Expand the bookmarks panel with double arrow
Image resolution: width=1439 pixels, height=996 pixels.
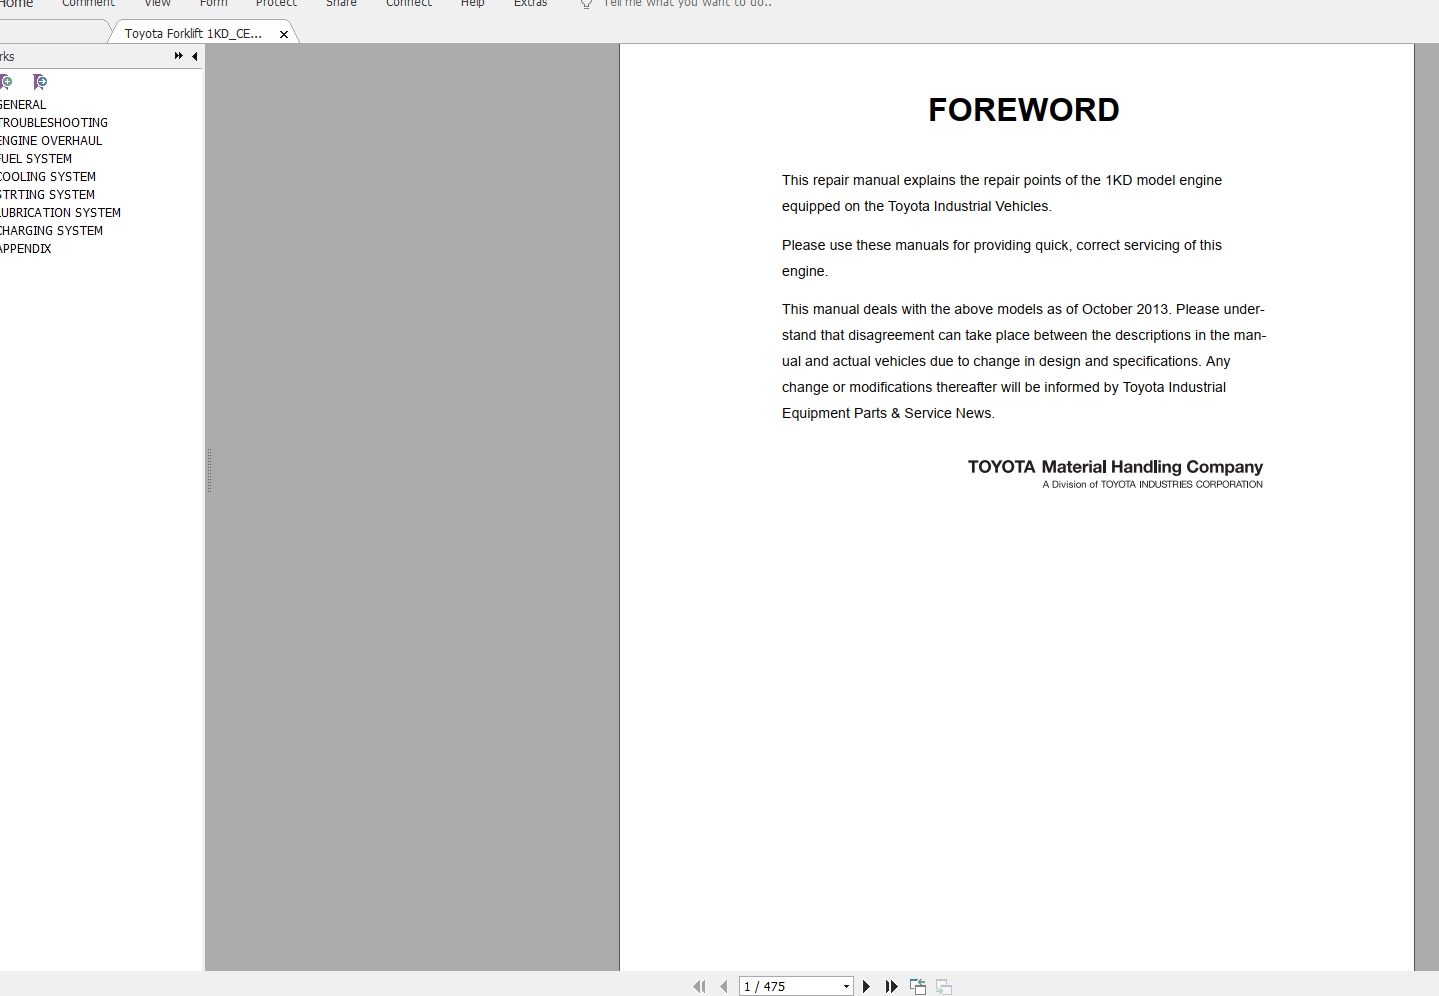[x=178, y=56]
